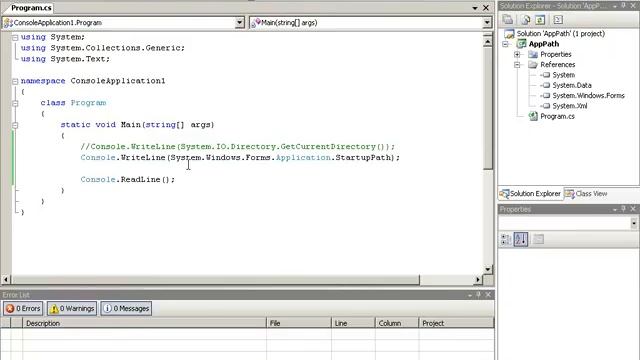Click the References folder icon
Viewport: 640px width, 360px height.
tap(533, 64)
